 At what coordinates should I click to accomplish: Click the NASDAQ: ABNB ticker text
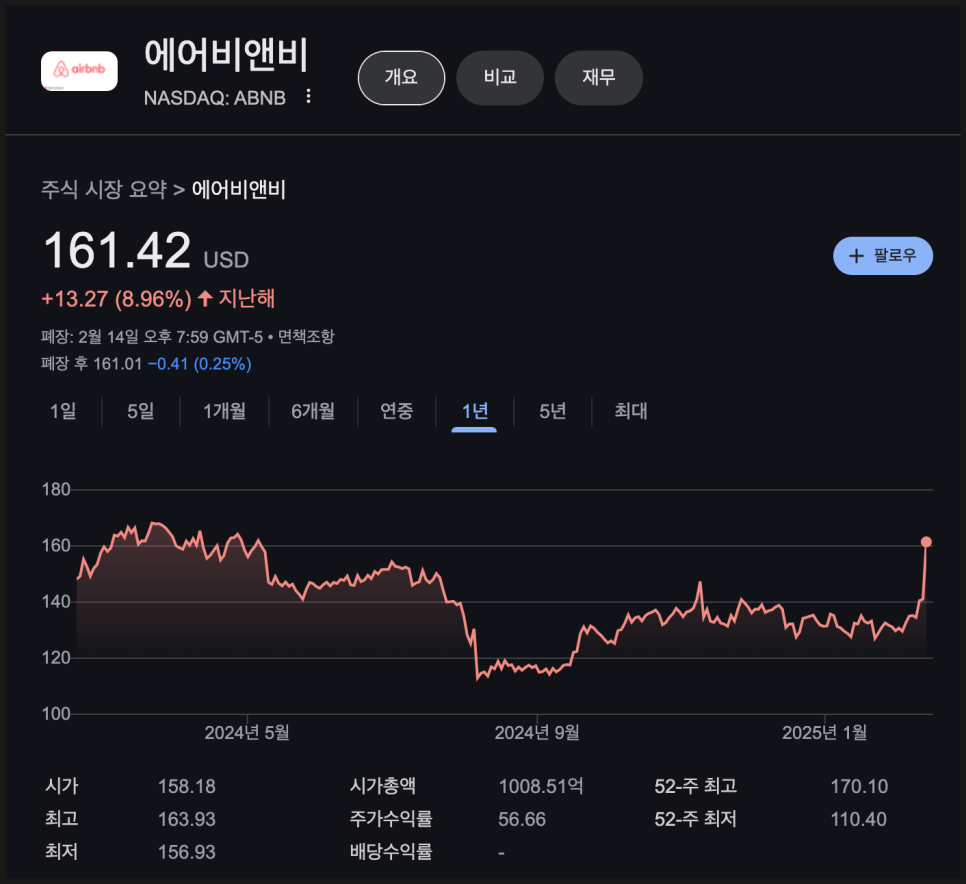(x=215, y=98)
